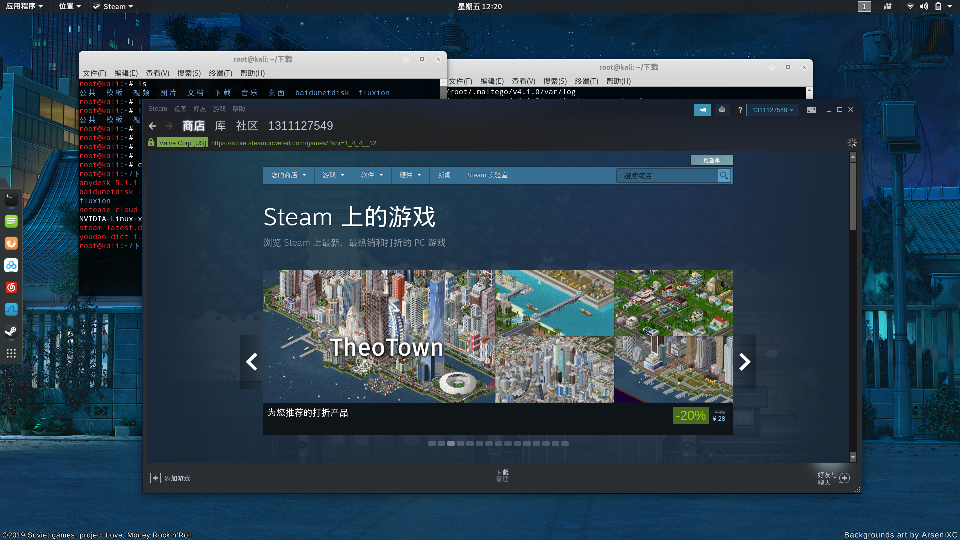Expand the 您的商店 store dropdown
The width and height of the screenshot is (960, 540).
[289, 175]
